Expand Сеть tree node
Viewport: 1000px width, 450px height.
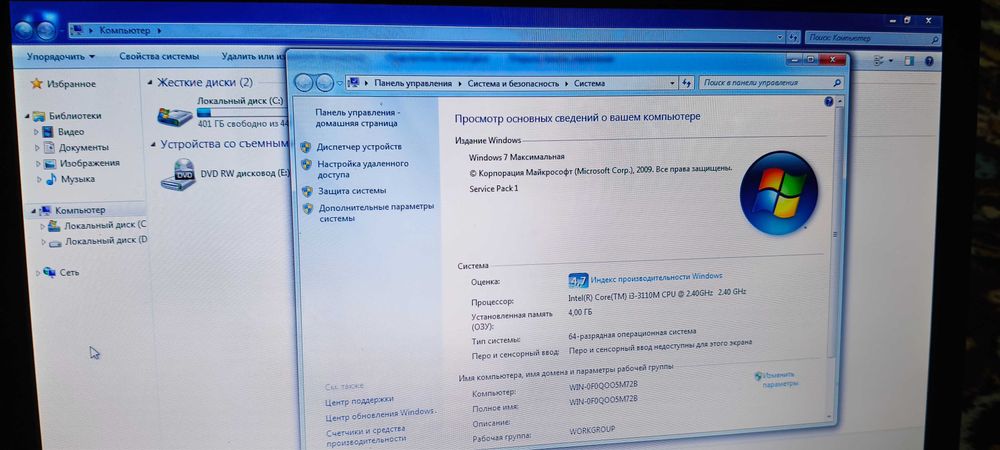[x=38, y=273]
